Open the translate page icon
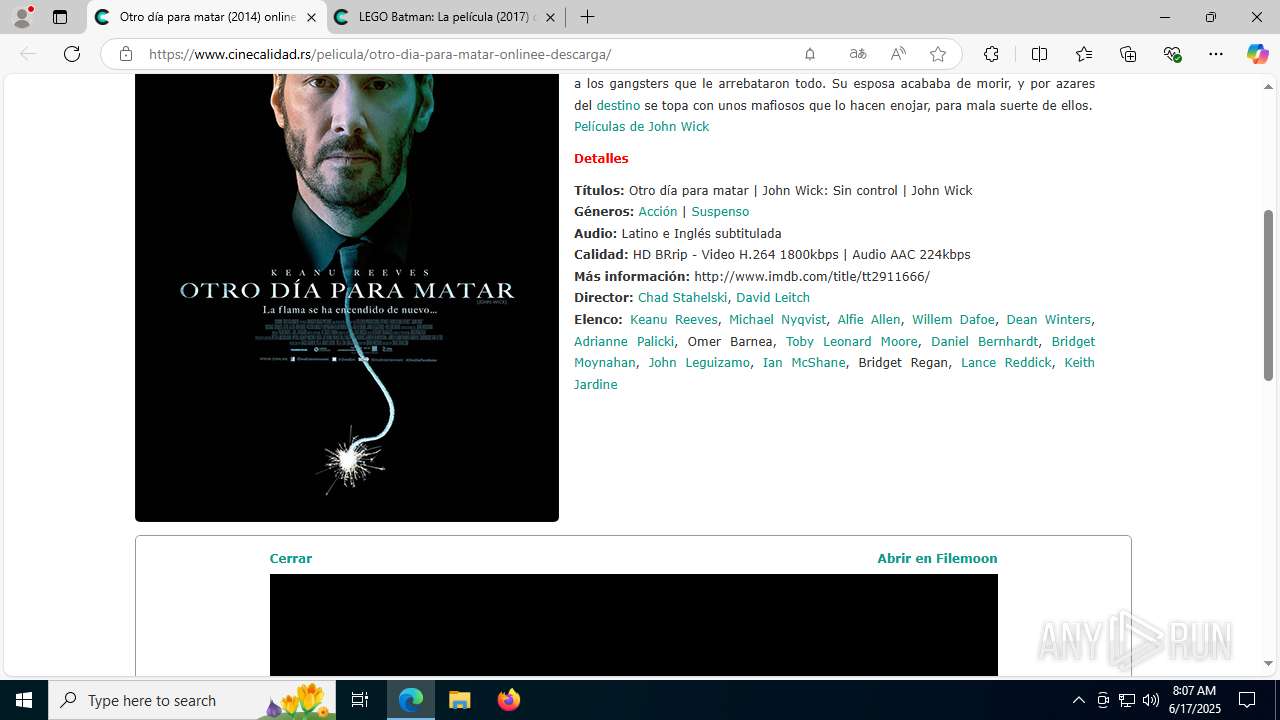Image resolution: width=1280 pixels, height=720 pixels. coord(858,54)
